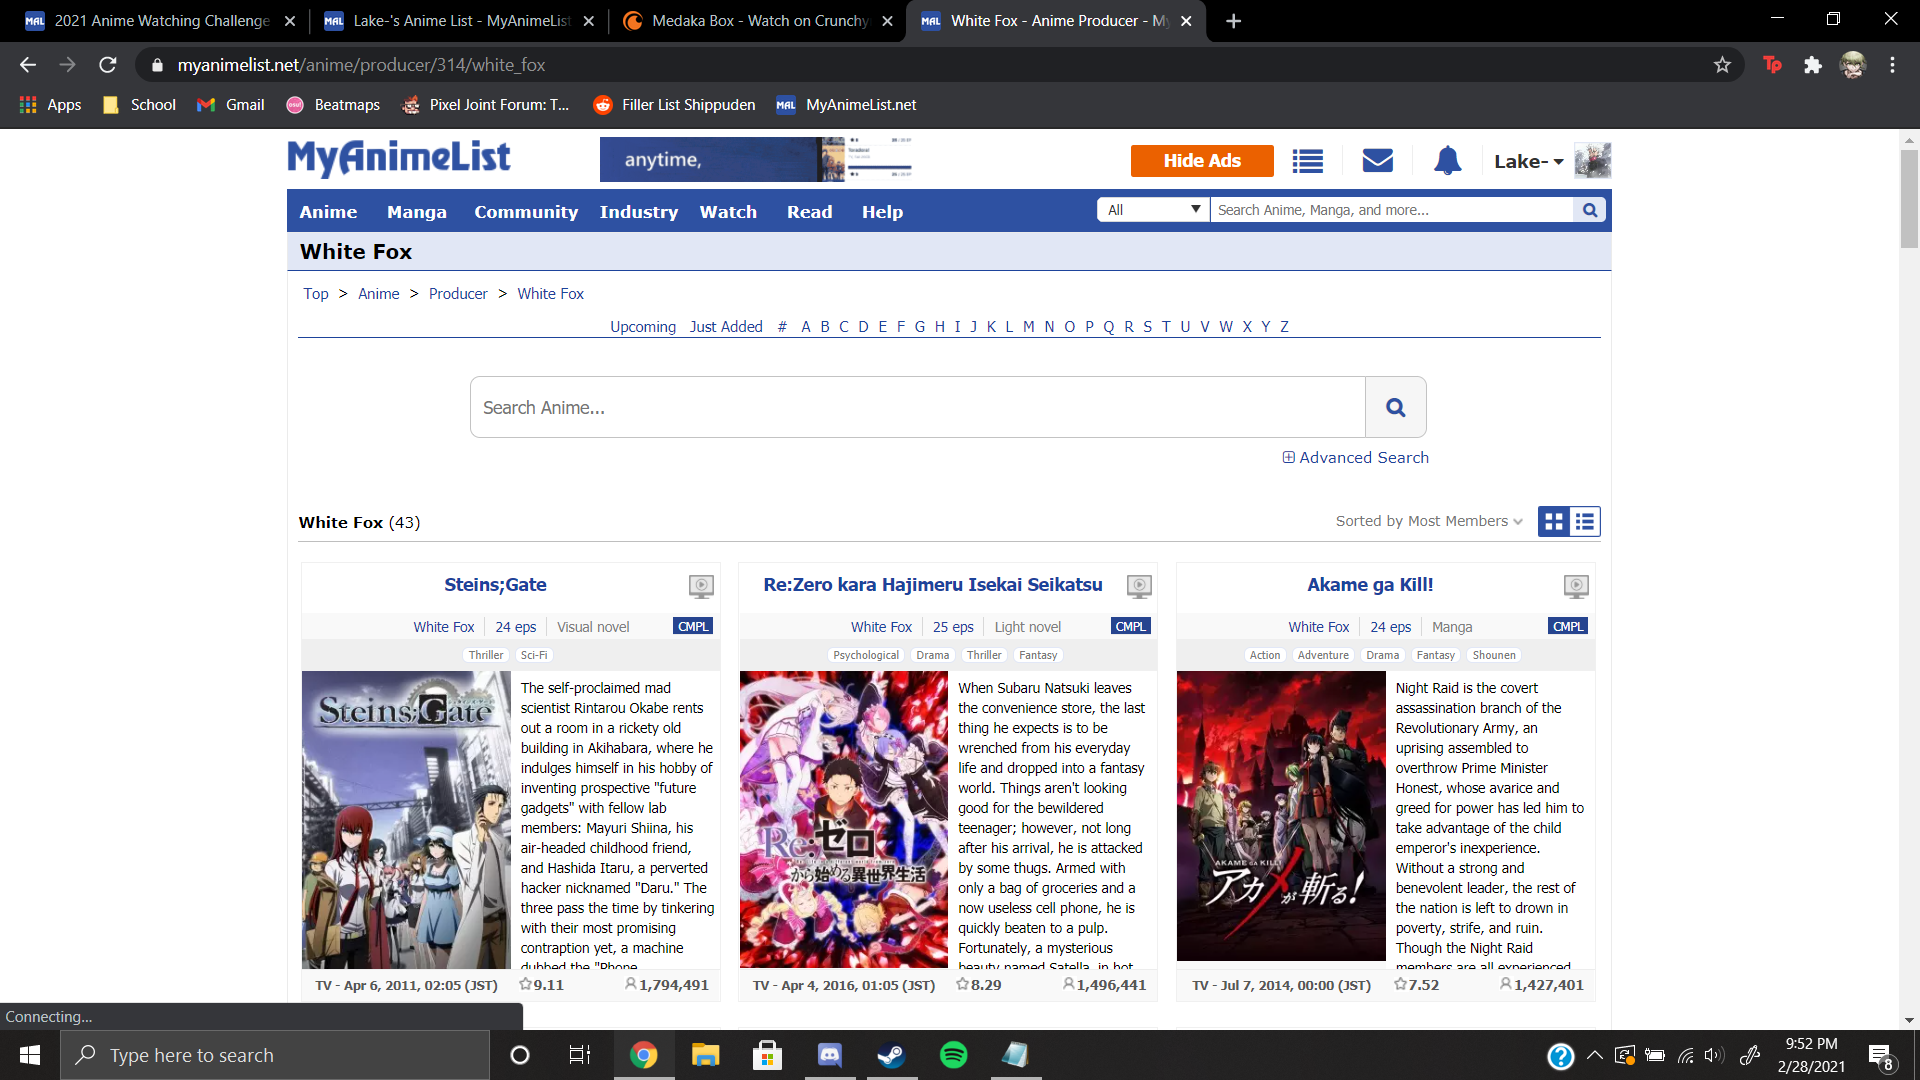Reload the page
Screen dimensions: 1920x1080
[108, 65]
